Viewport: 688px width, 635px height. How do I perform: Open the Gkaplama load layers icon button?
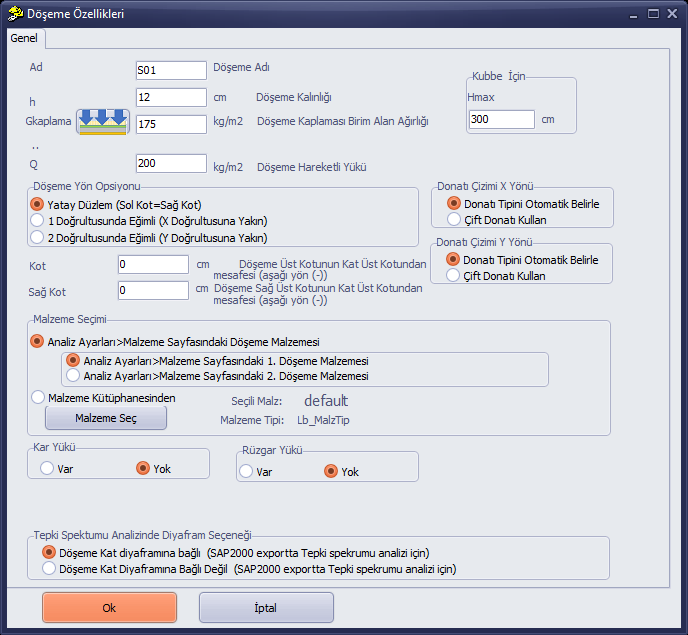pos(103,122)
